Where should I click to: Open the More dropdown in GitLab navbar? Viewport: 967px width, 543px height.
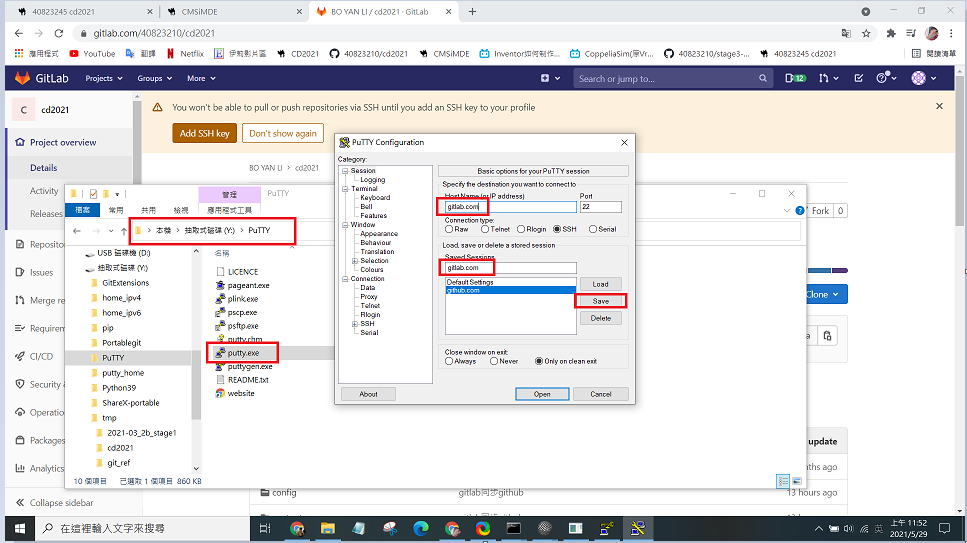point(201,78)
